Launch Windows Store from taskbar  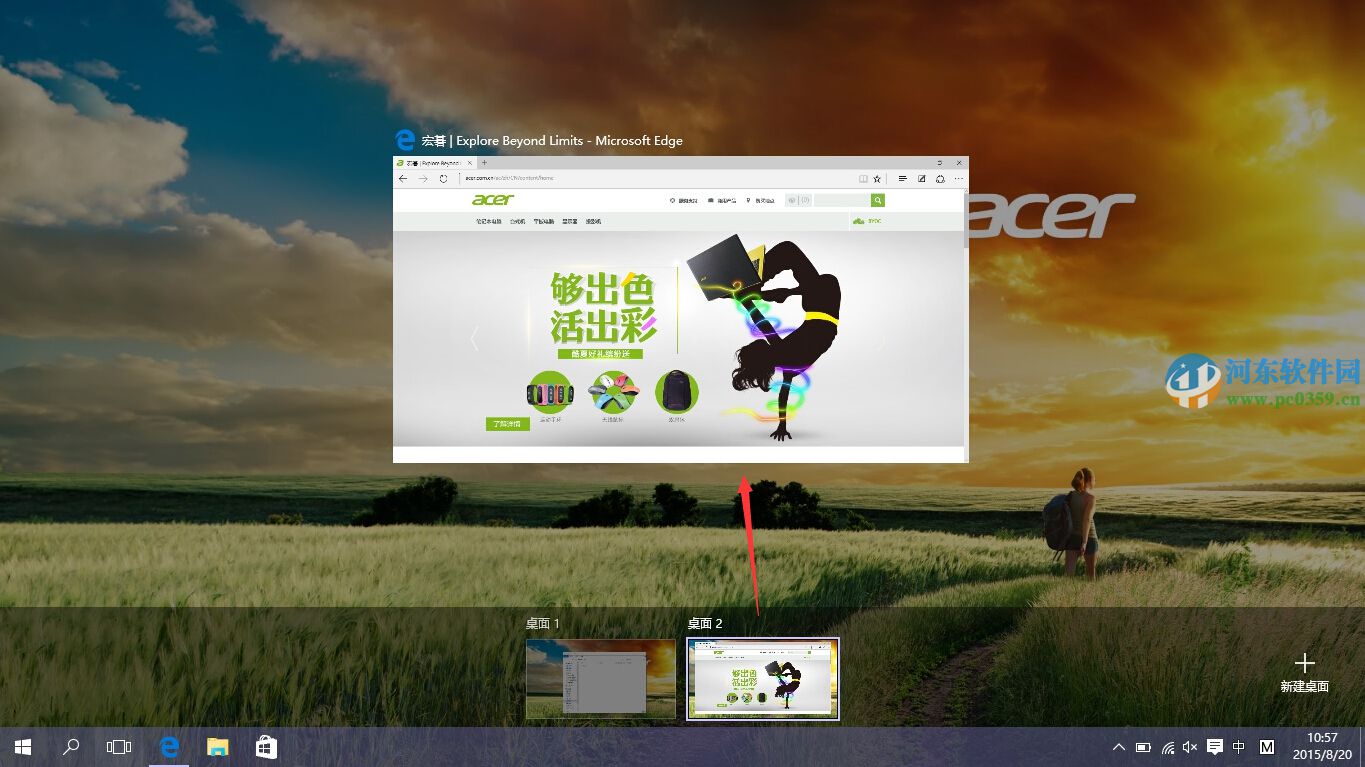coord(265,746)
